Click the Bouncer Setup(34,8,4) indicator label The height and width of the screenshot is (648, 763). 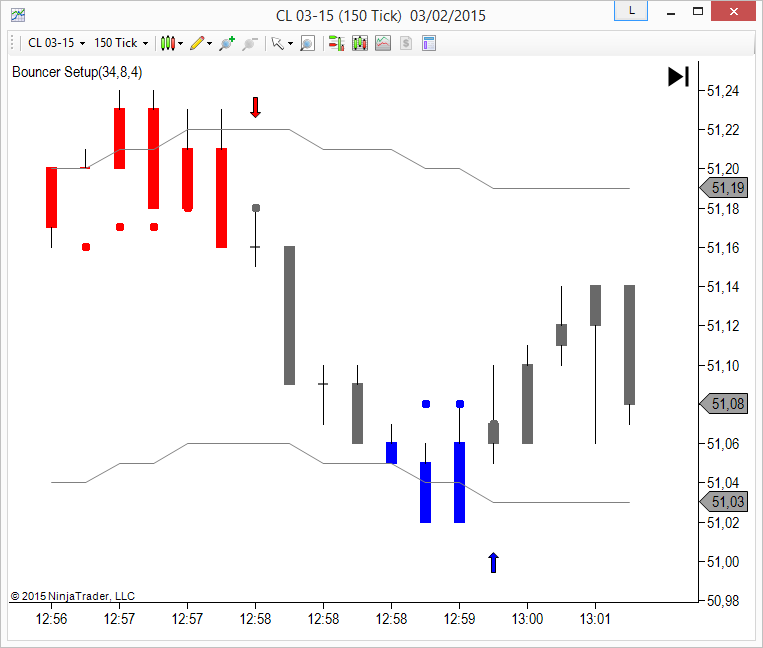pyautogui.click(x=77, y=72)
